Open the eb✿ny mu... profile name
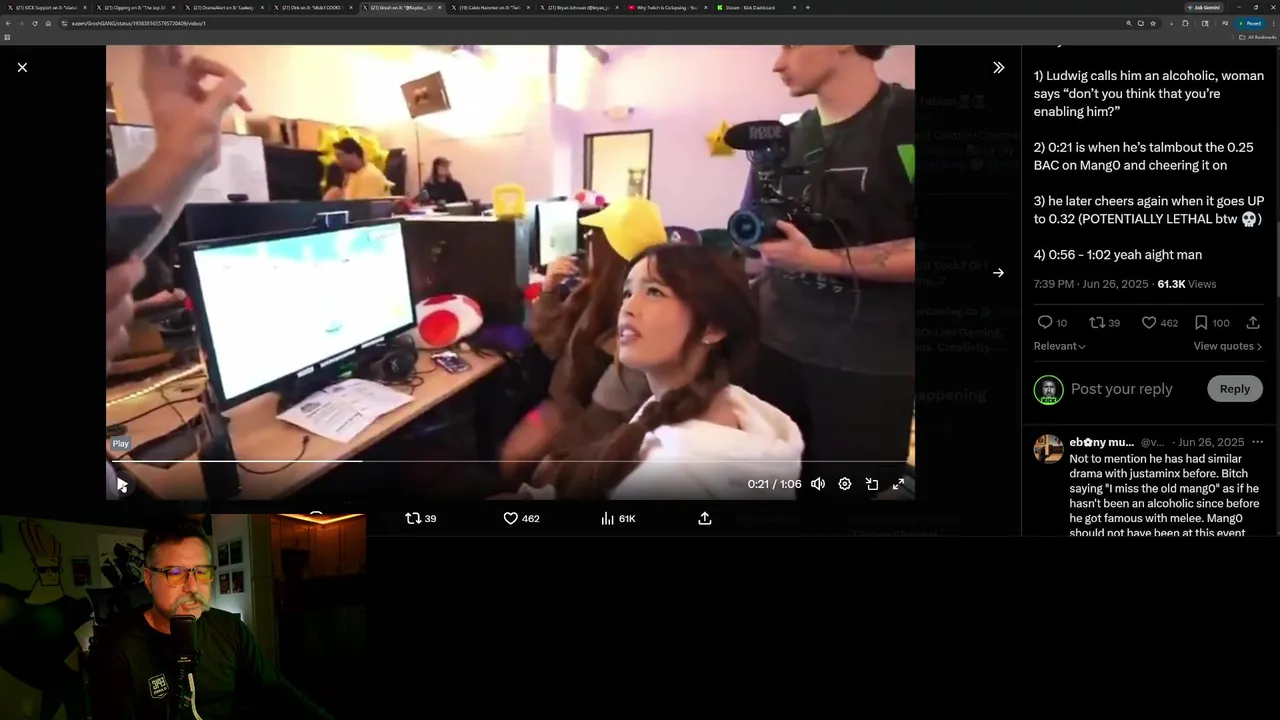The image size is (1280, 720). [x=1101, y=442]
